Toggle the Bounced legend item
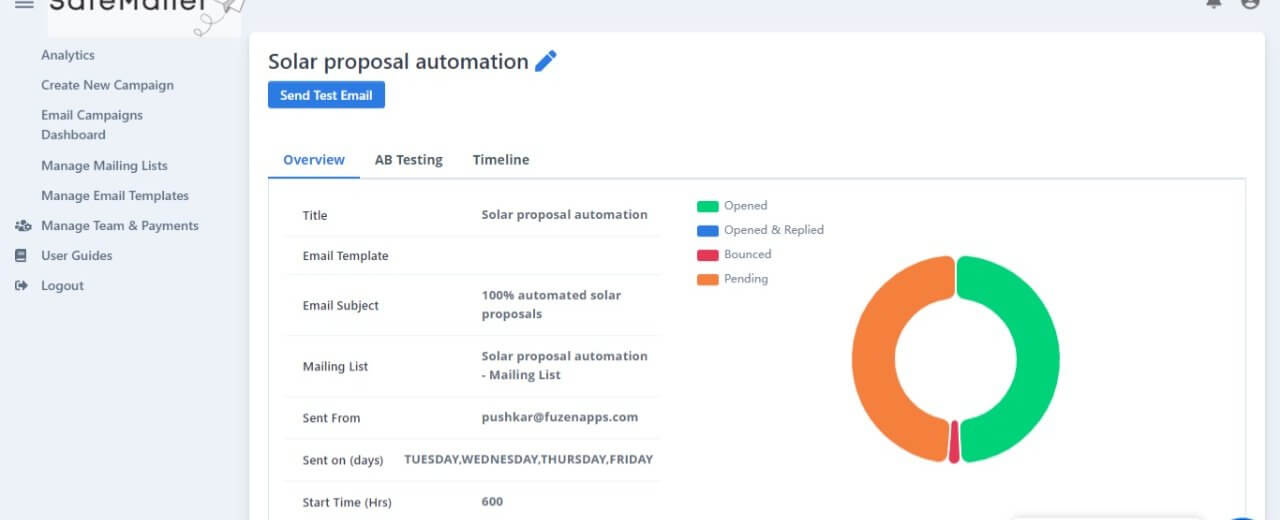Image resolution: width=1280 pixels, height=520 pixels. point(734,254)
